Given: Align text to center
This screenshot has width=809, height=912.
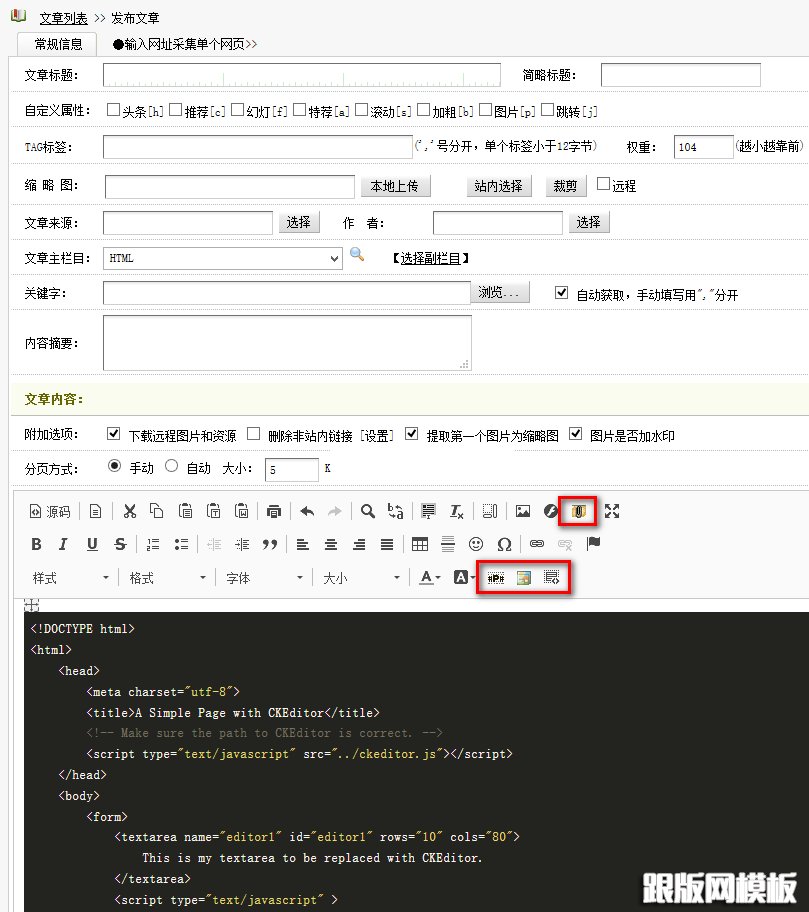Looking at the screenshot, I should (331, 544).
